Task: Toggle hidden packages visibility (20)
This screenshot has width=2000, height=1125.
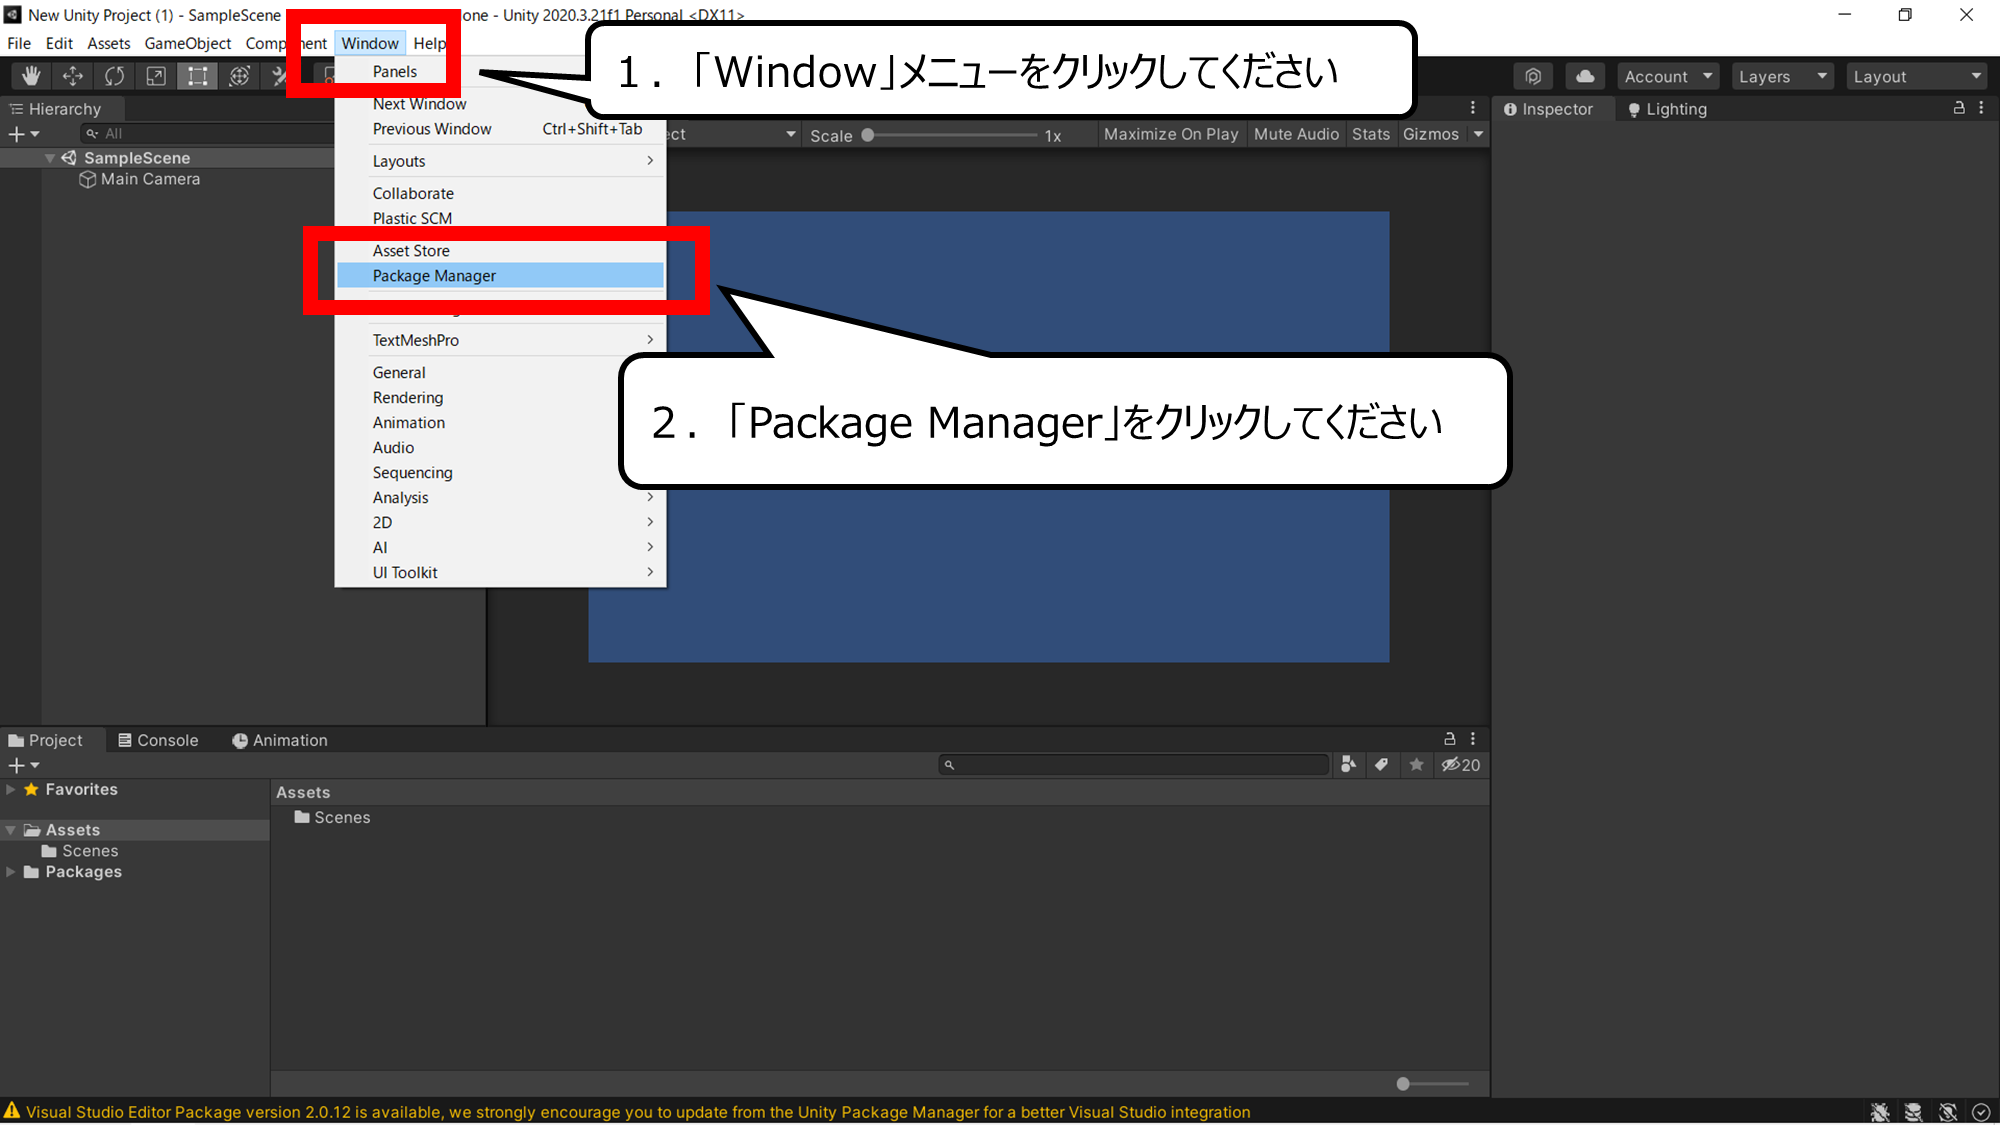Action: point(1460,765)
